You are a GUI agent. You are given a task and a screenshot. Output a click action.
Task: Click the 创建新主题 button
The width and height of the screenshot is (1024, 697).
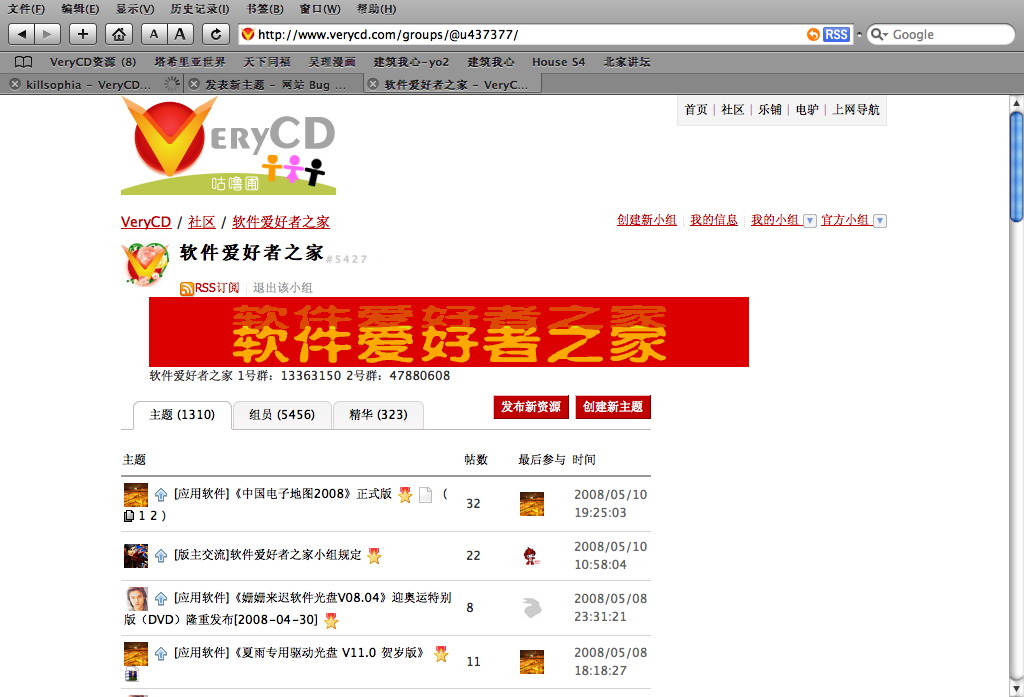tap(613, 407)
